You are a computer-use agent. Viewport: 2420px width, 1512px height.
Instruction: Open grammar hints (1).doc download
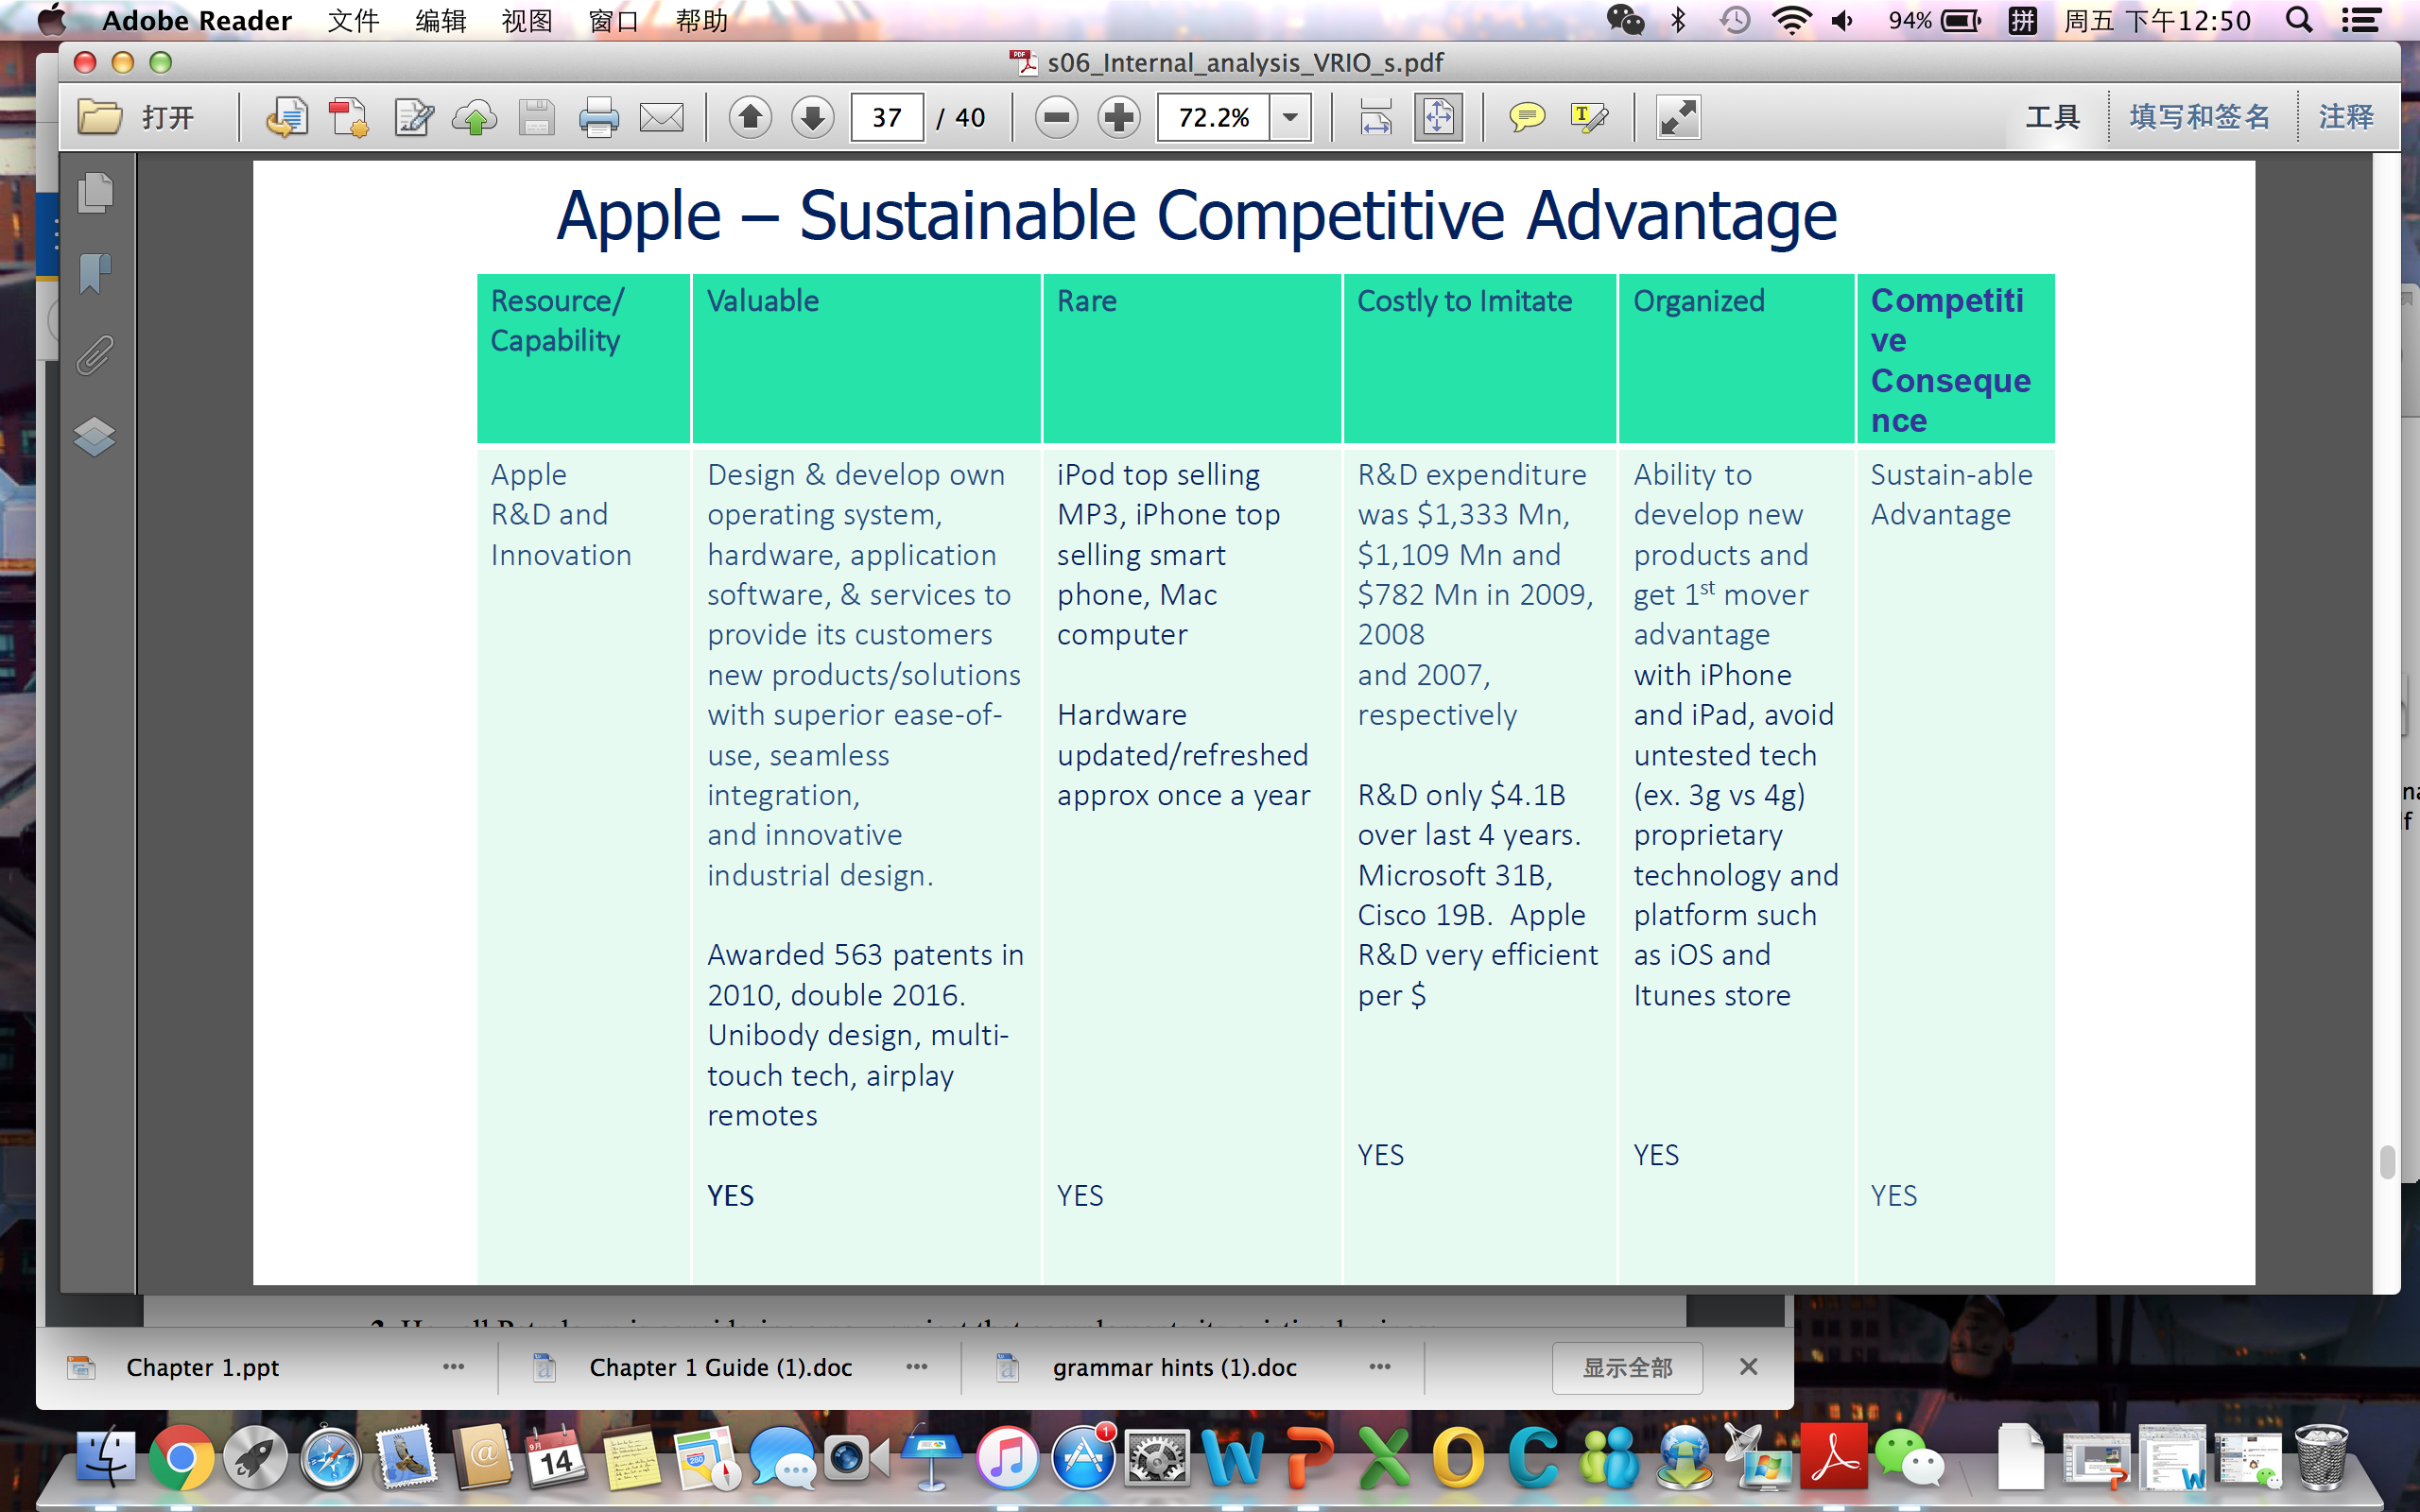[x=1174, y=1367]
